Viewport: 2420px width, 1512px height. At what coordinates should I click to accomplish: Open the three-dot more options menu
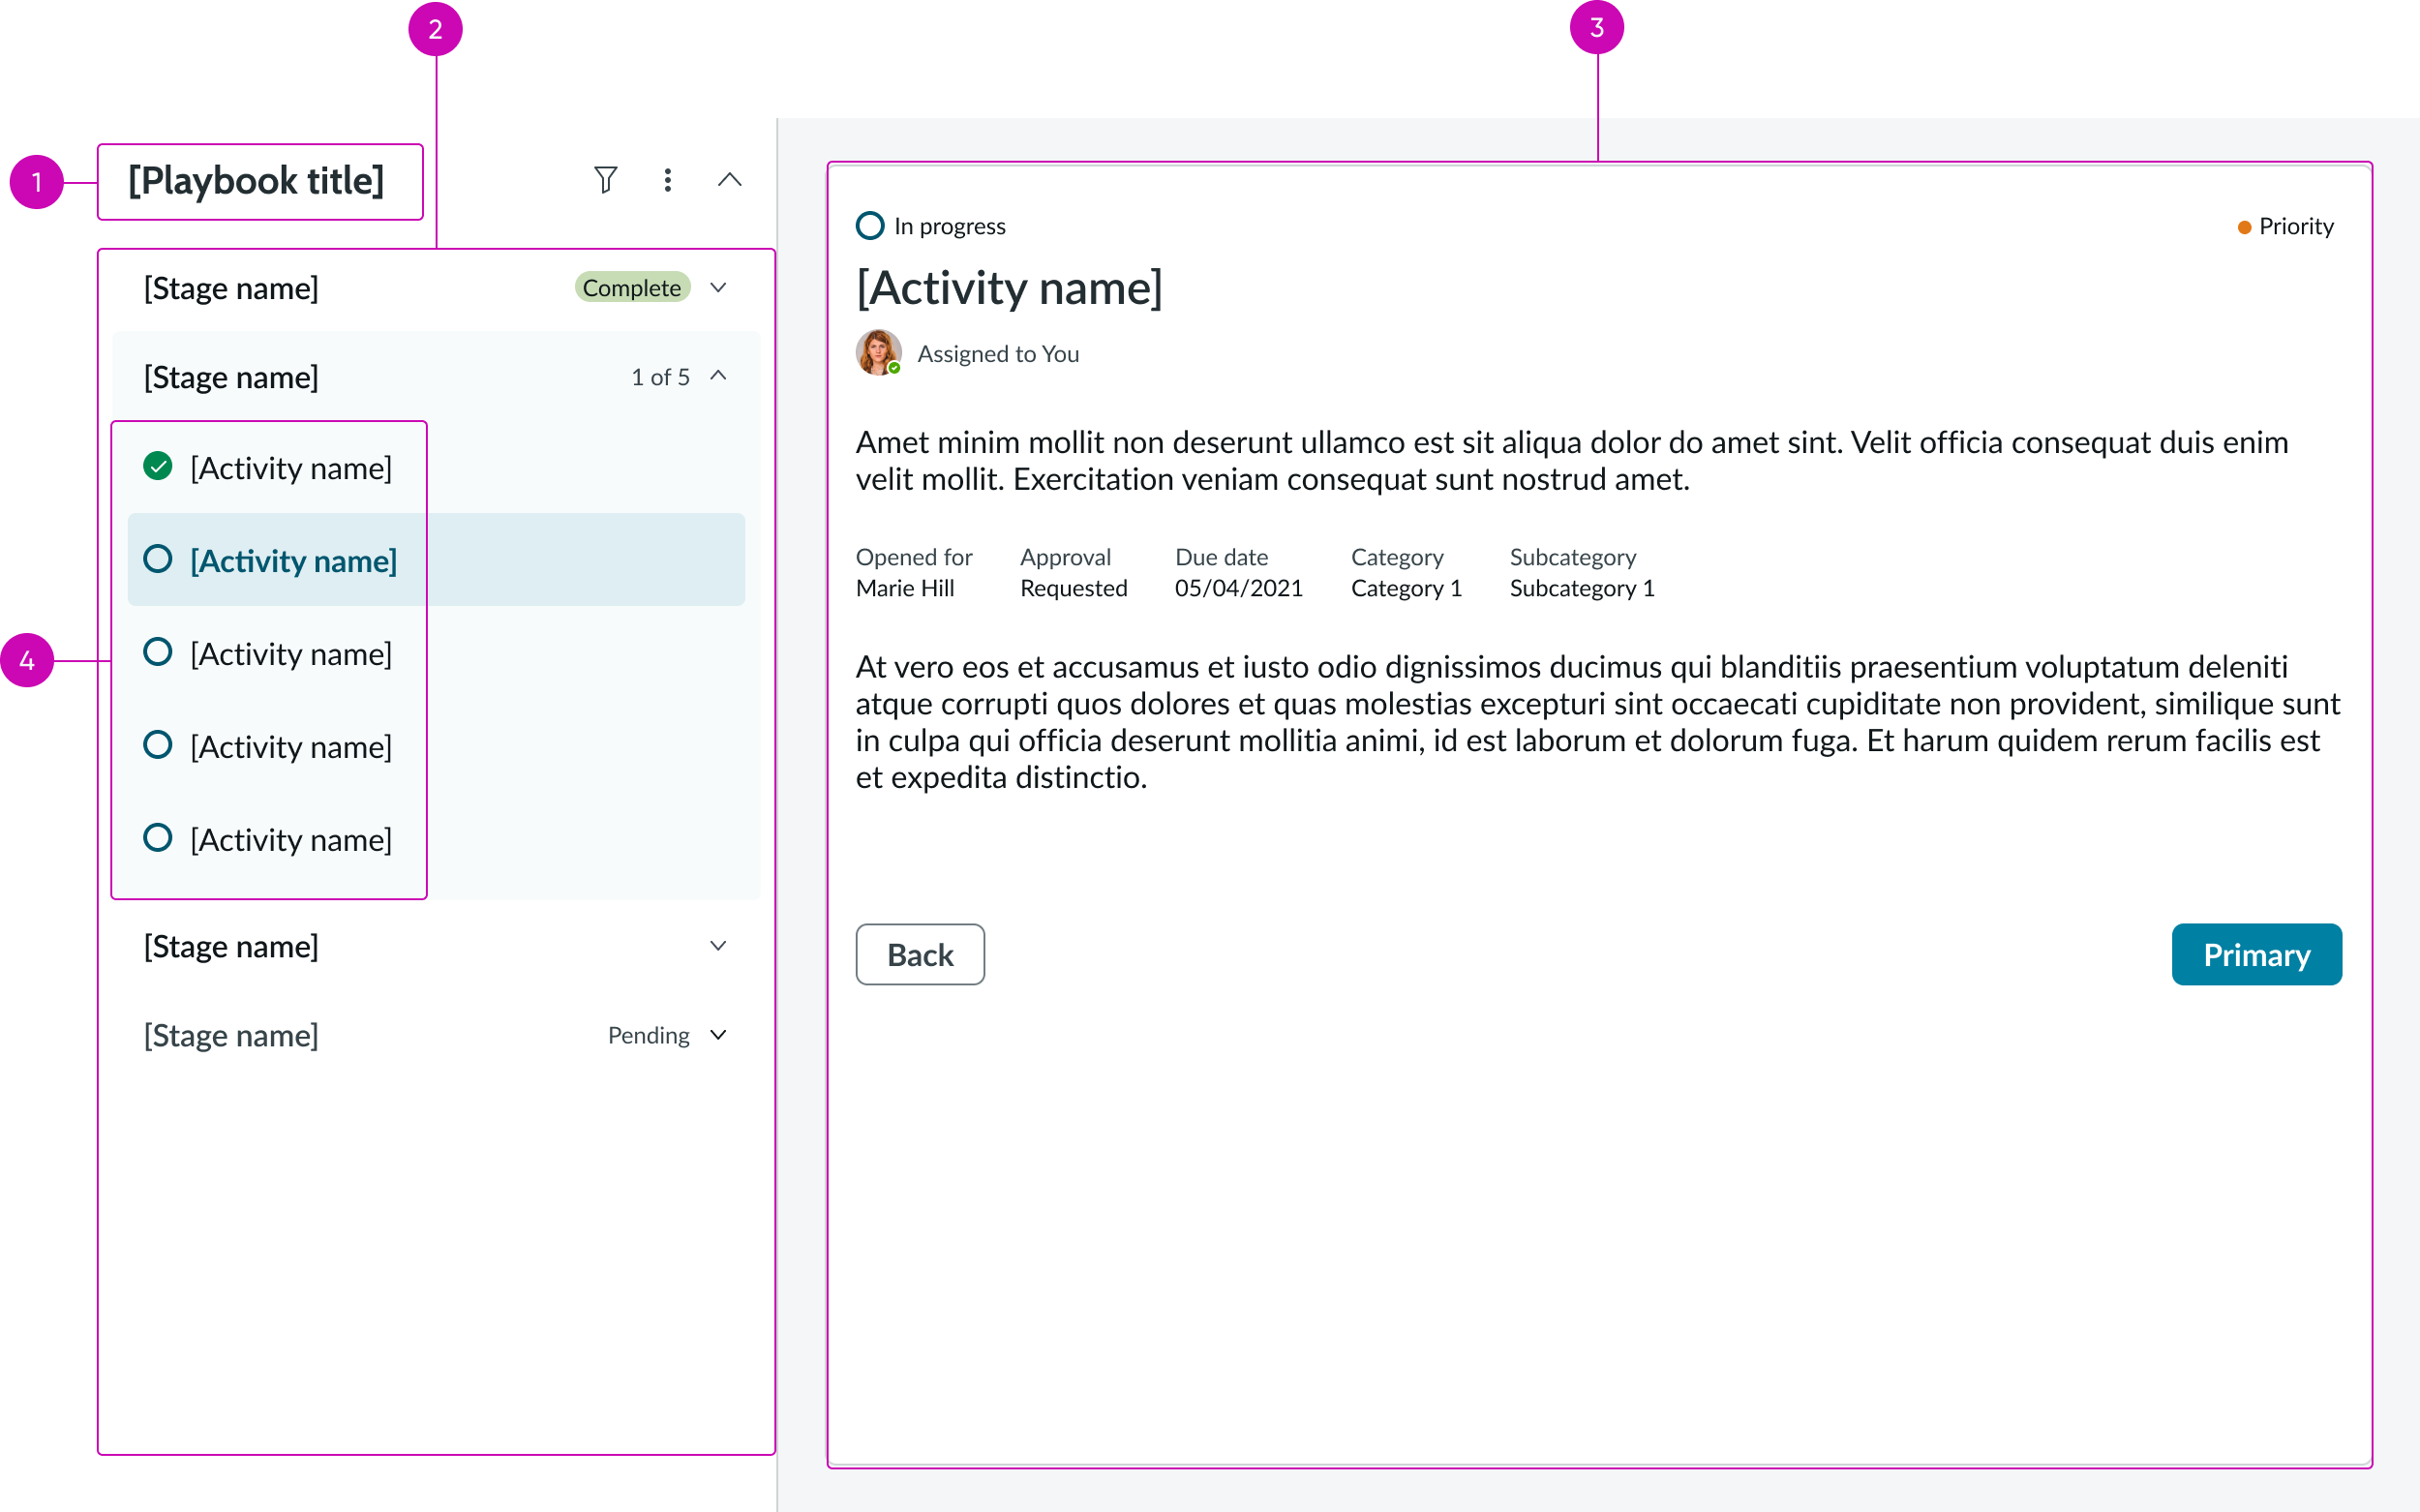tap(667, 180)
